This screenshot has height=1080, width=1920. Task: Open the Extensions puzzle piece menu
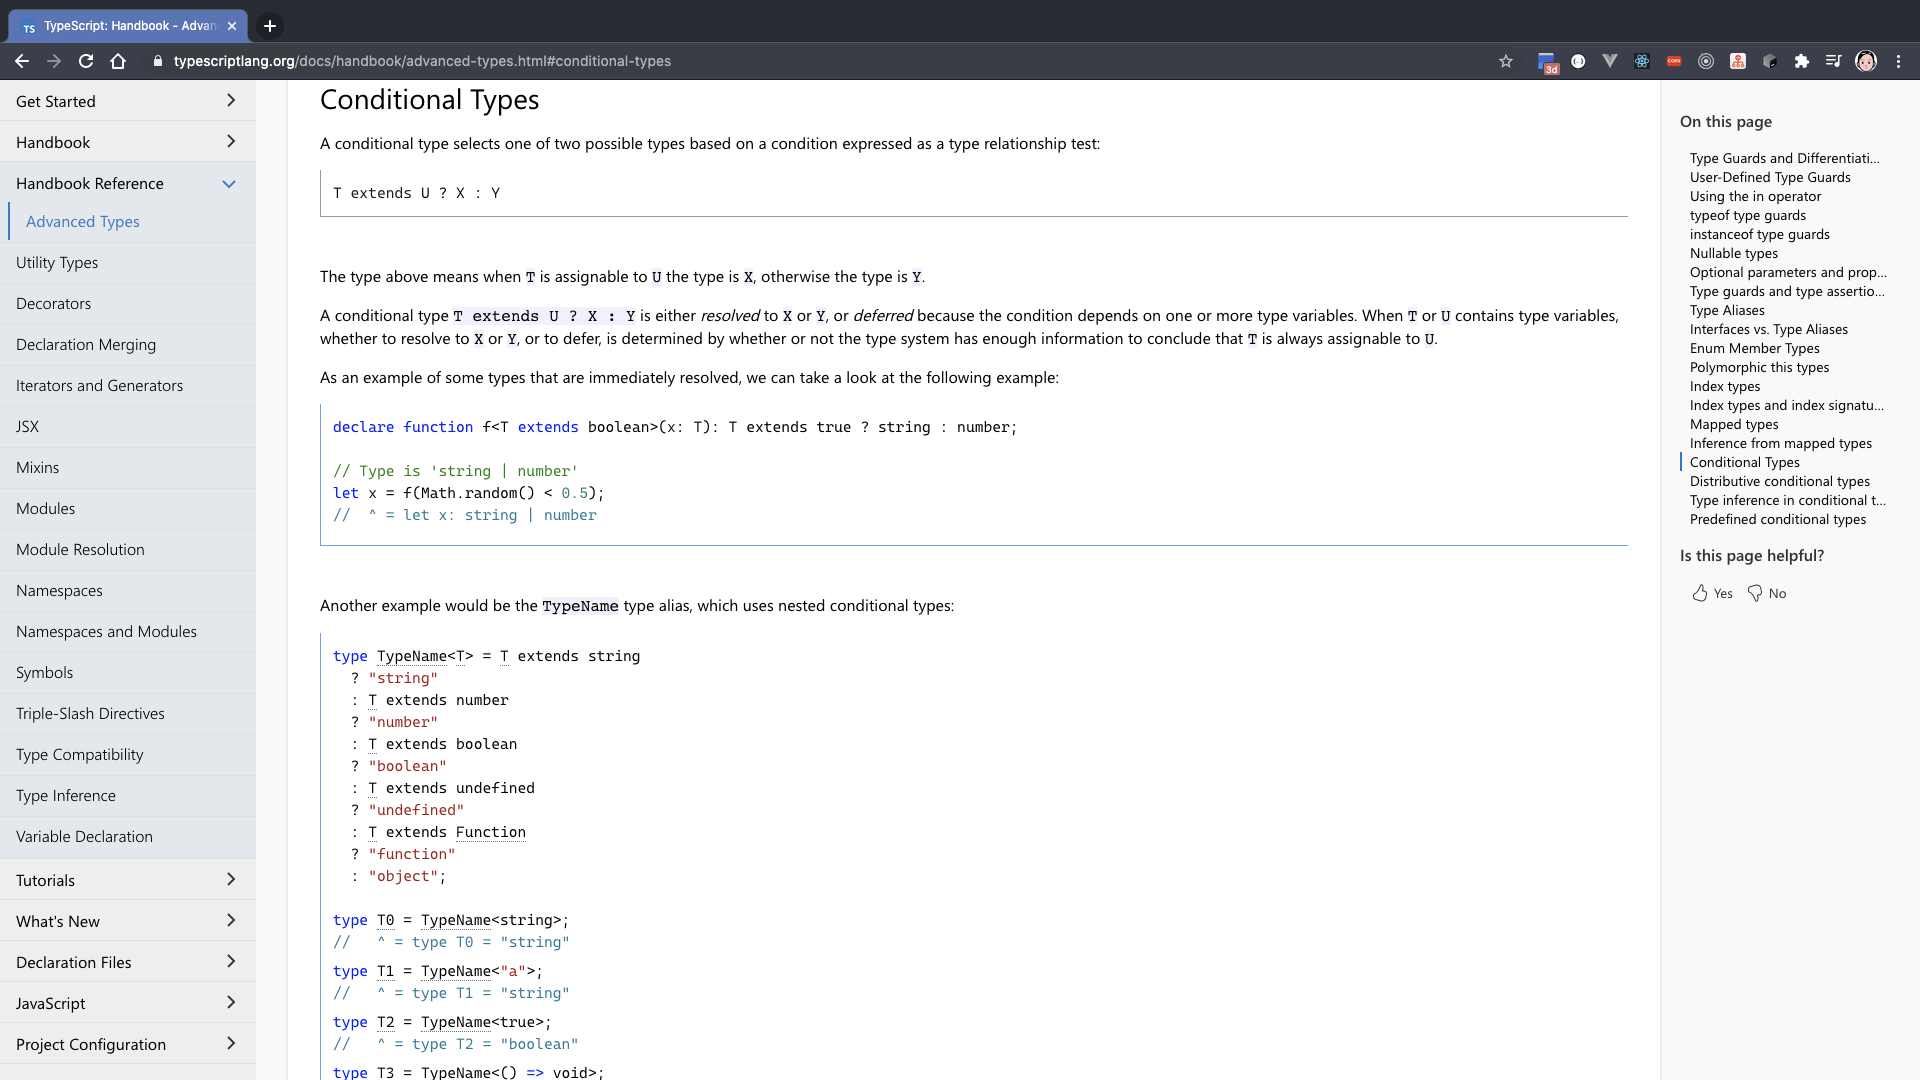click(1802, 61)
